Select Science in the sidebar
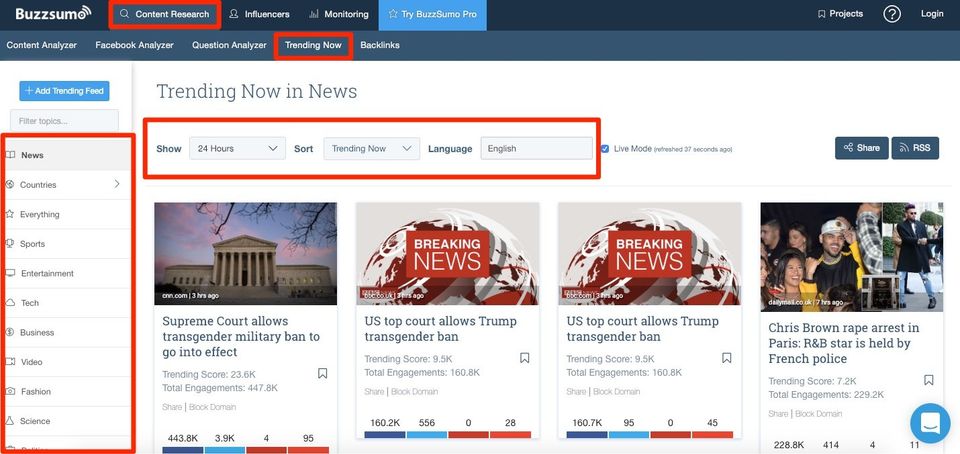The width and height of the screenshot is (960, 454). (x=67, y=421)
